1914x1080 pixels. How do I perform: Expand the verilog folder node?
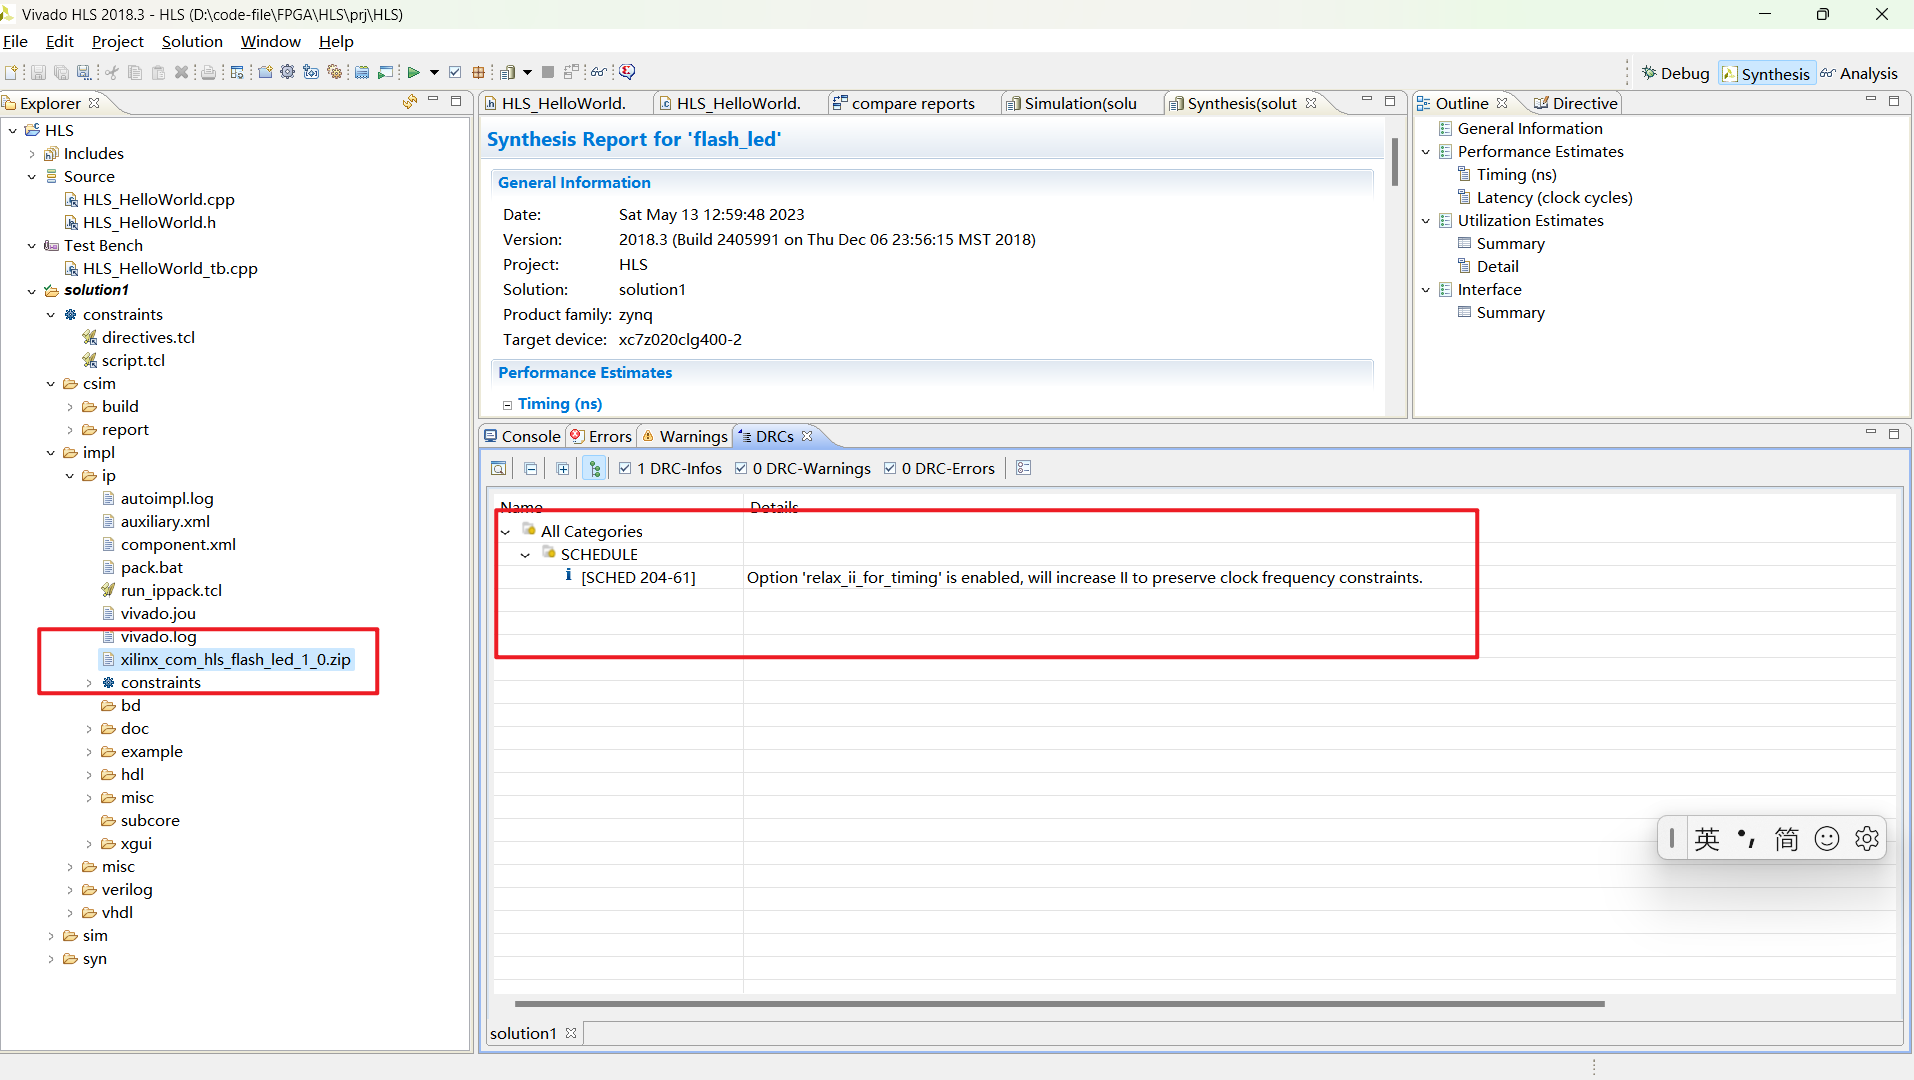coord(70,890)
